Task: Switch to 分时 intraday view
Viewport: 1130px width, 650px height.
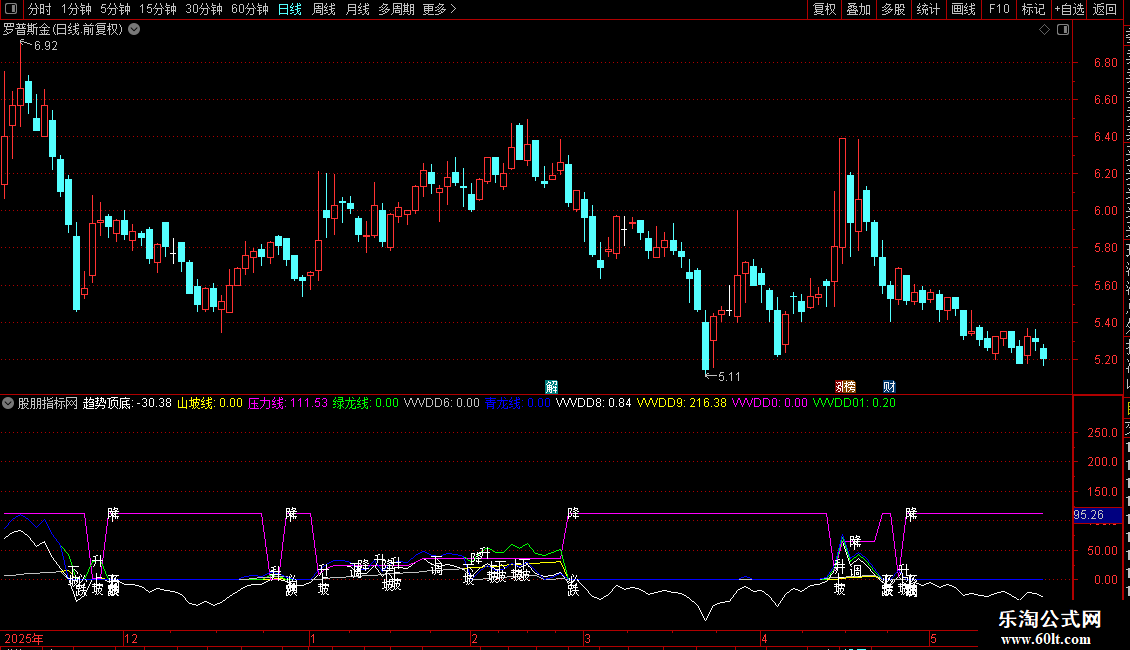Action: point(40,9)
